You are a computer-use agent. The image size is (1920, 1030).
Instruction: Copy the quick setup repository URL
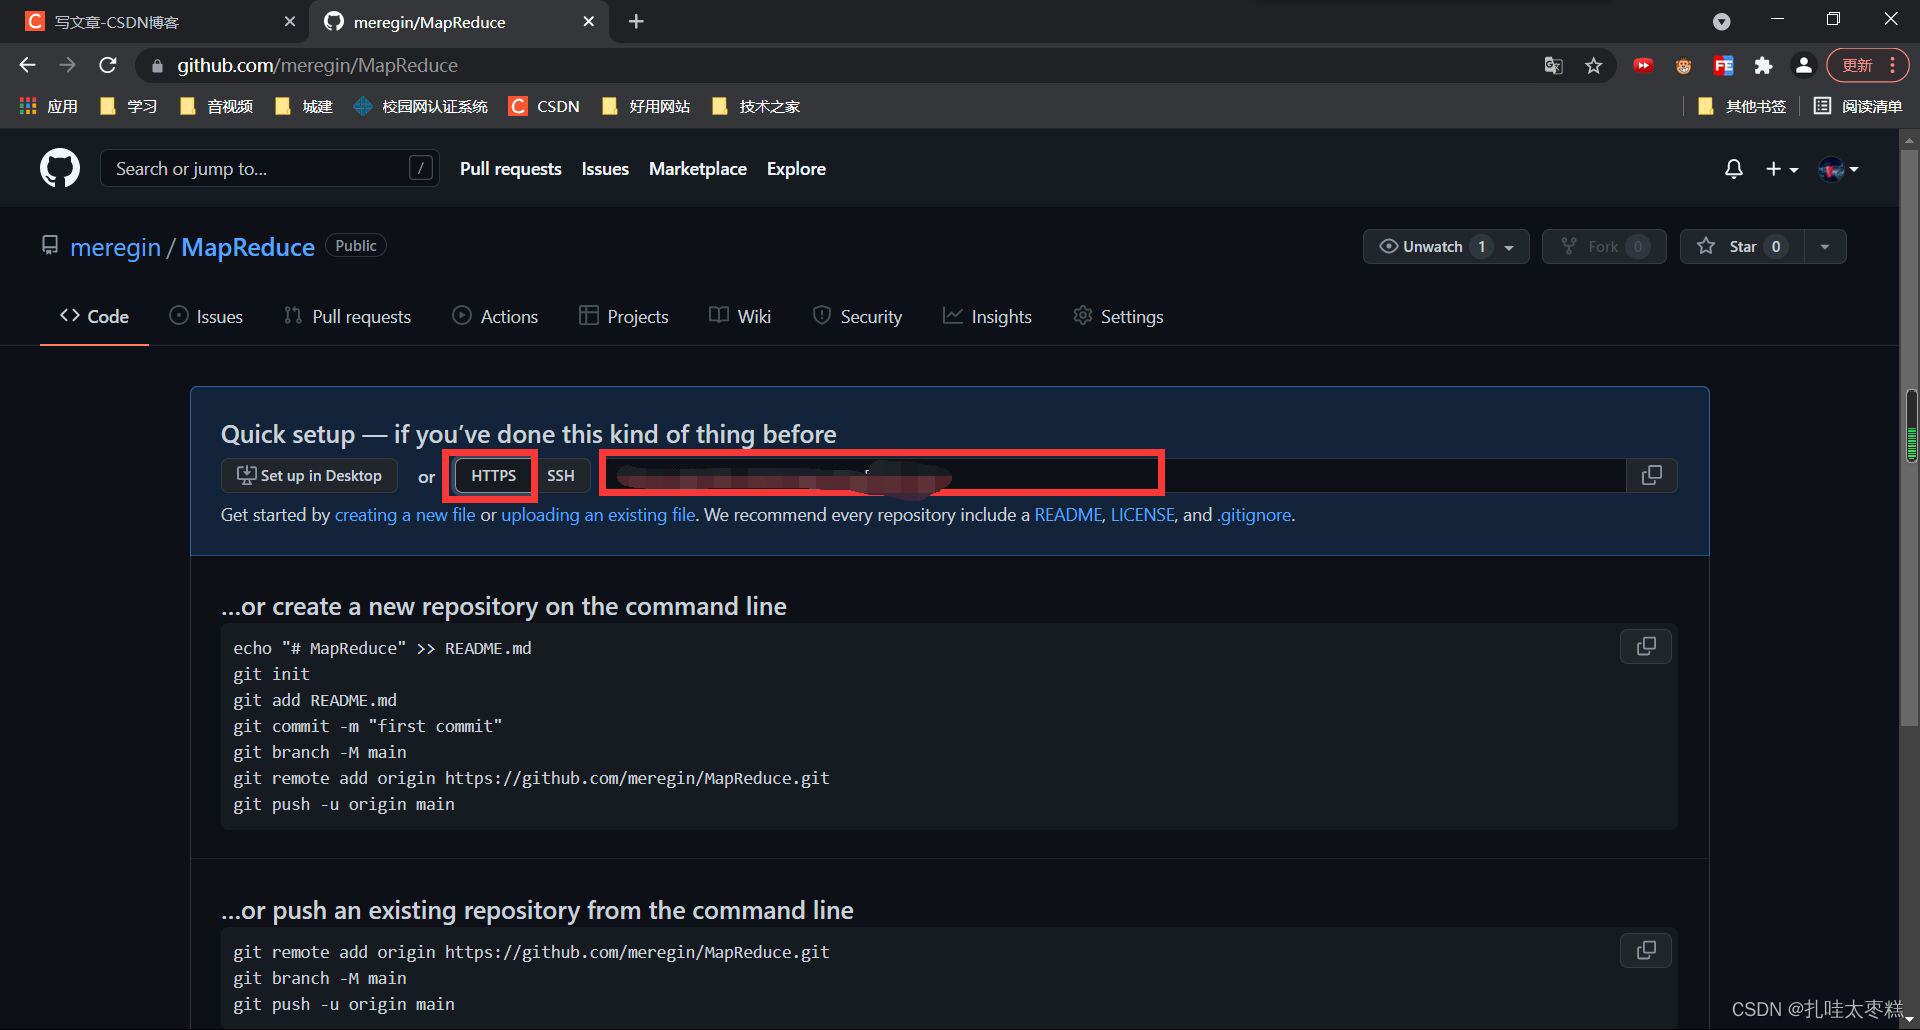[x=1652, y=475]
